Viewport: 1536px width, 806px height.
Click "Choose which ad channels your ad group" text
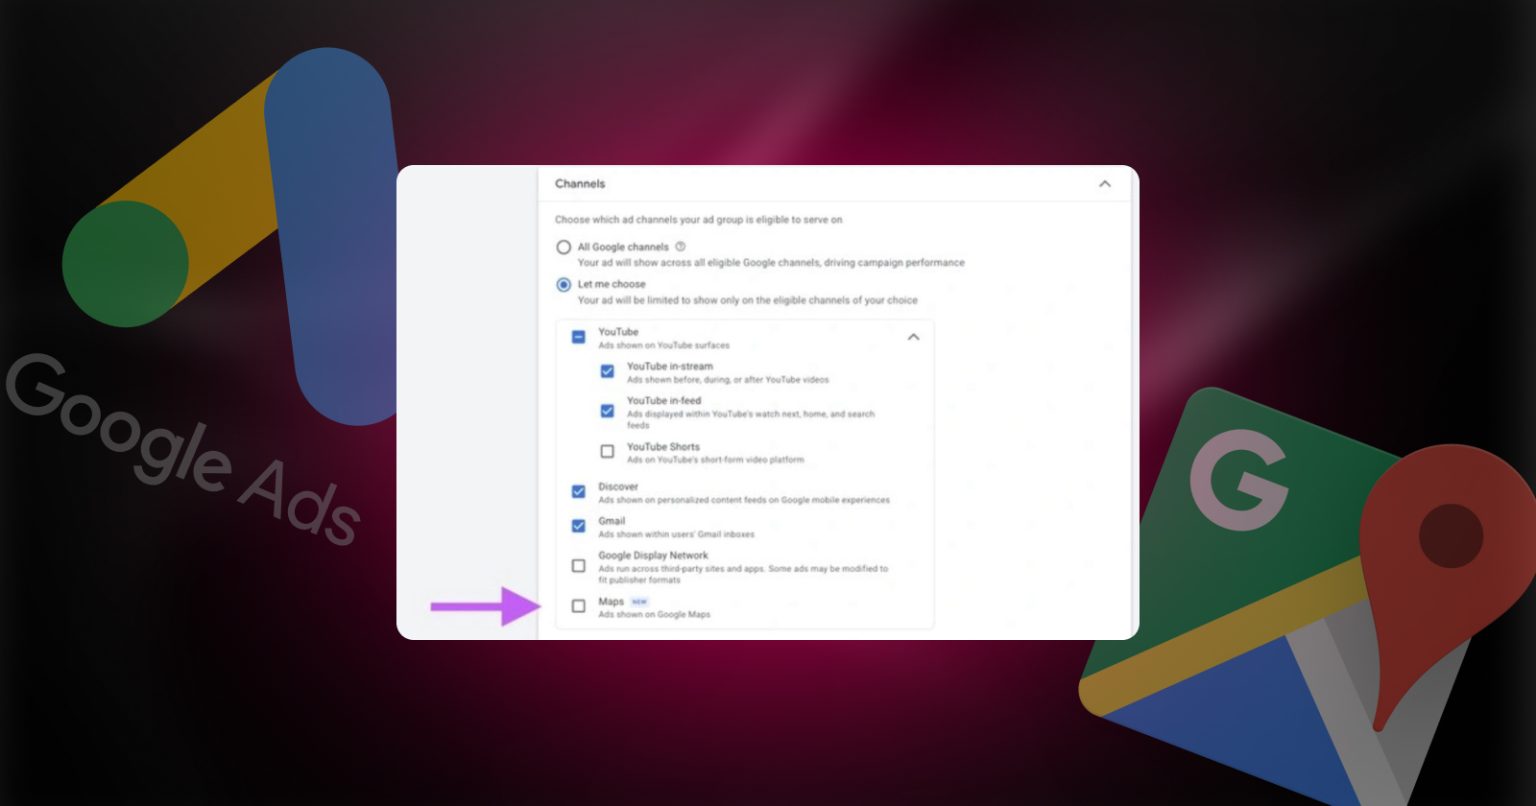point(699,219)
